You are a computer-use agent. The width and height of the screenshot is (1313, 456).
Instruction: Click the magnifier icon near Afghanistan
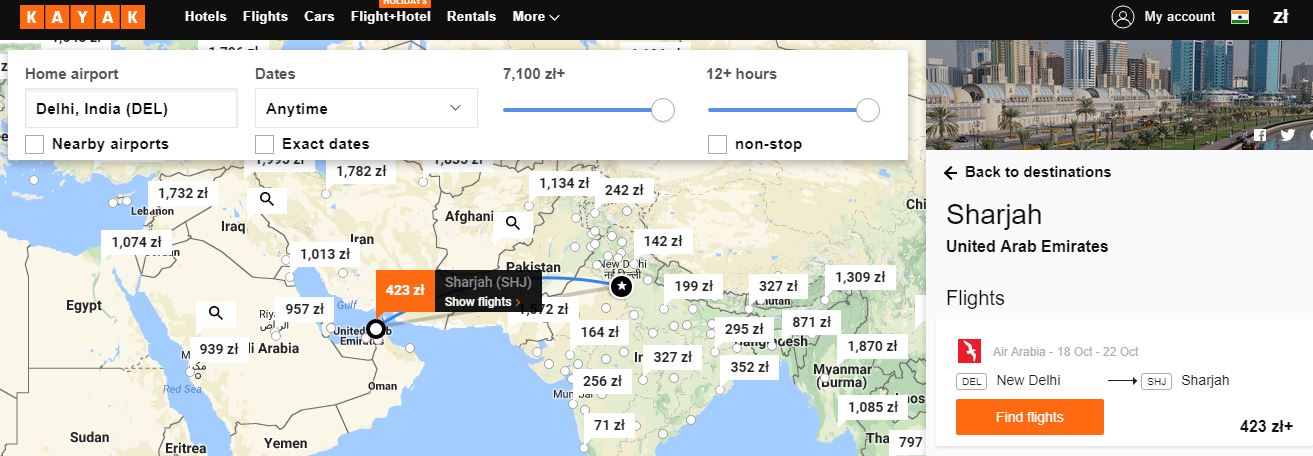(x=513, y=222)
